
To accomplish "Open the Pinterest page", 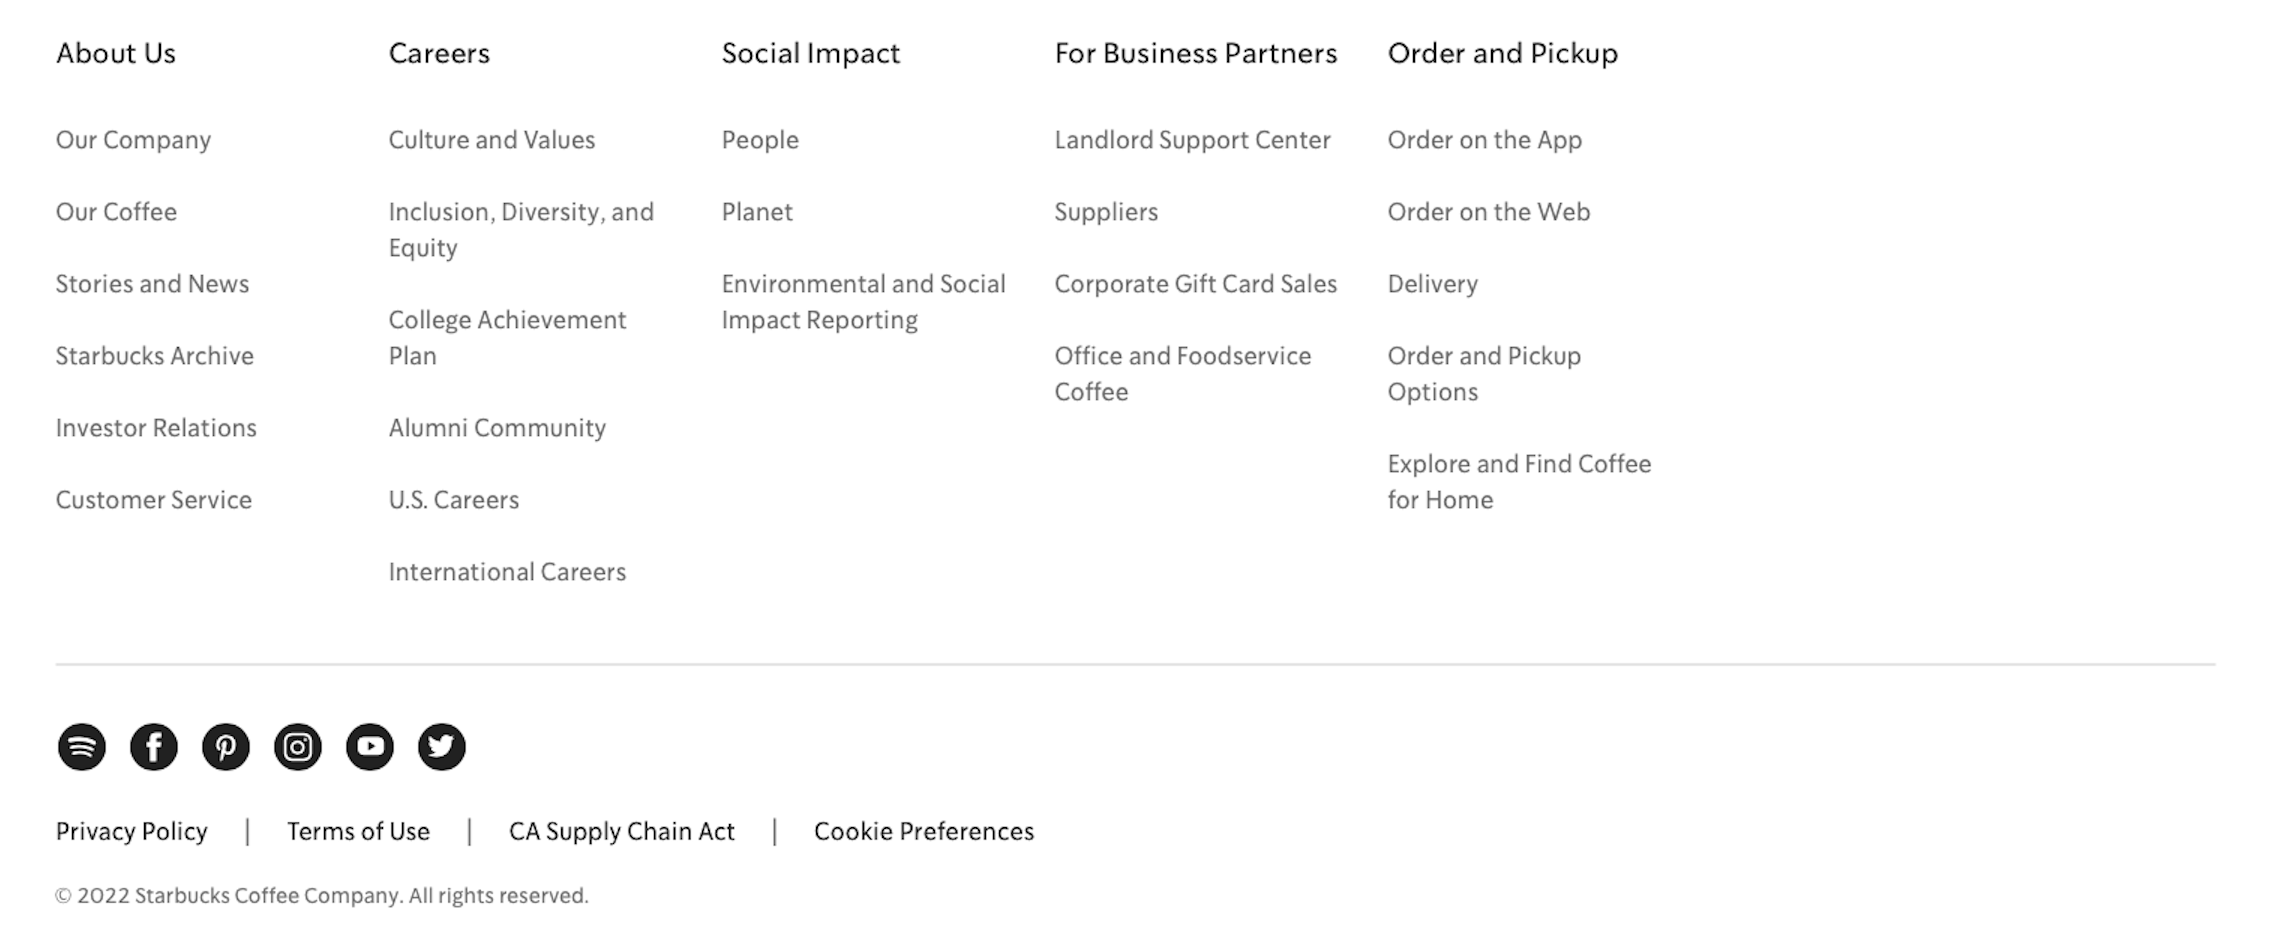I will pos(227,746).
